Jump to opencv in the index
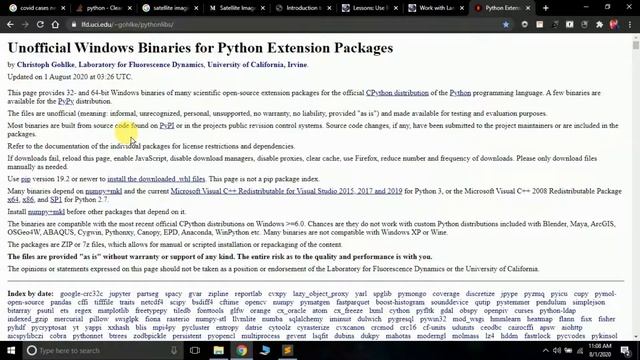 (256, 302)
